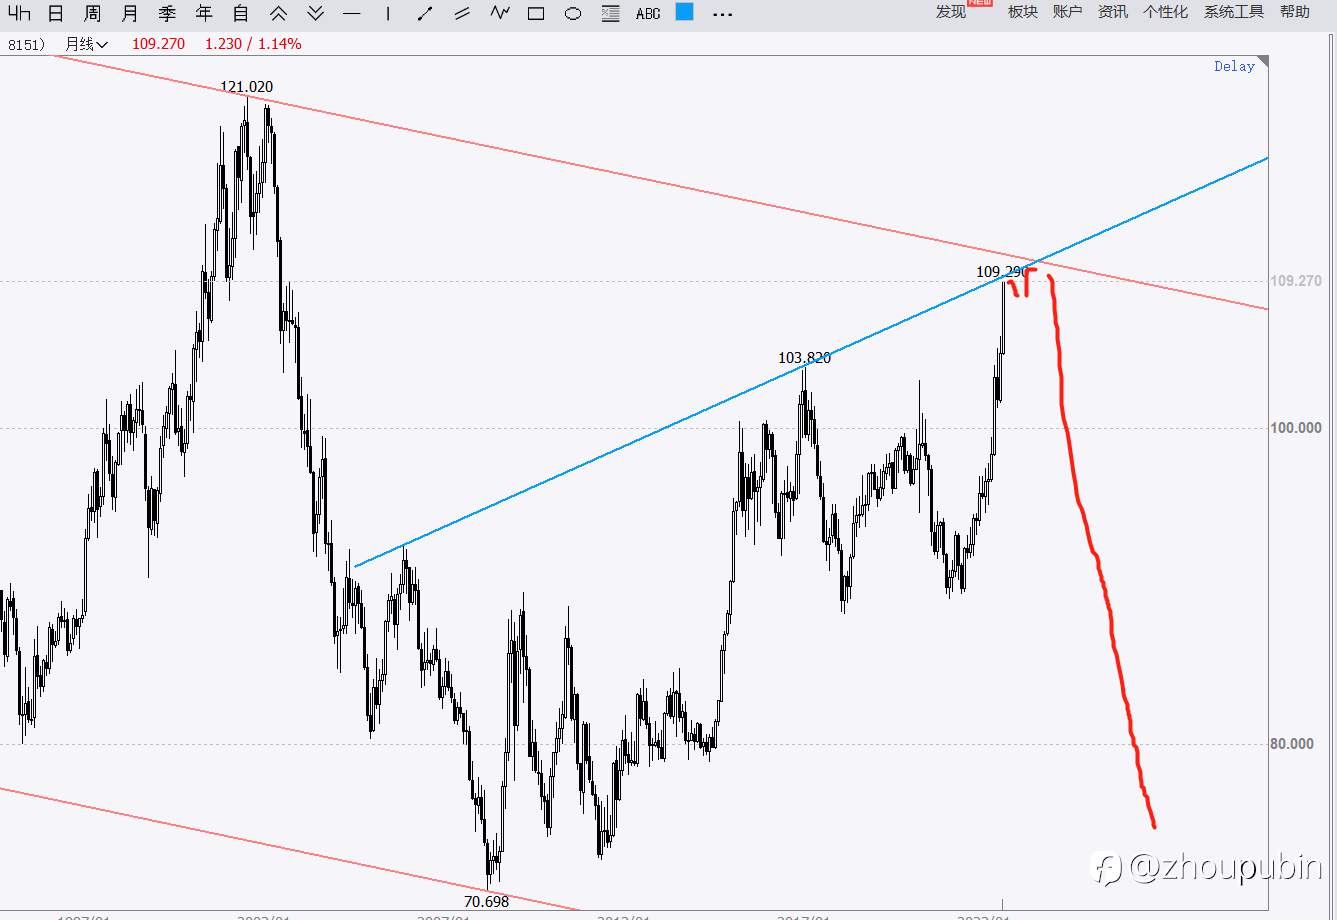The width and height of the screenshot is (1337, 920).
Task: Select the parallel lines channel tool
Action: [462, 13]
